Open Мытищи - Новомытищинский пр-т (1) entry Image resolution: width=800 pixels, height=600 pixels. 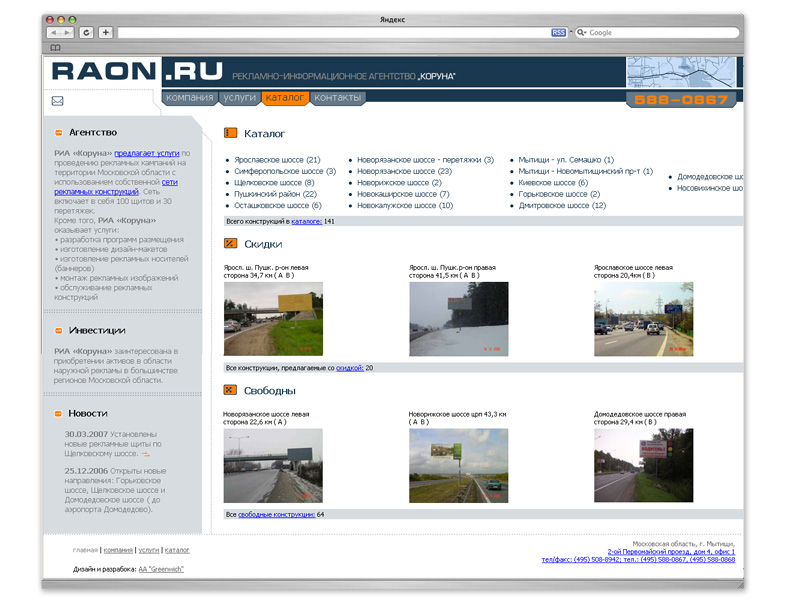586,171
